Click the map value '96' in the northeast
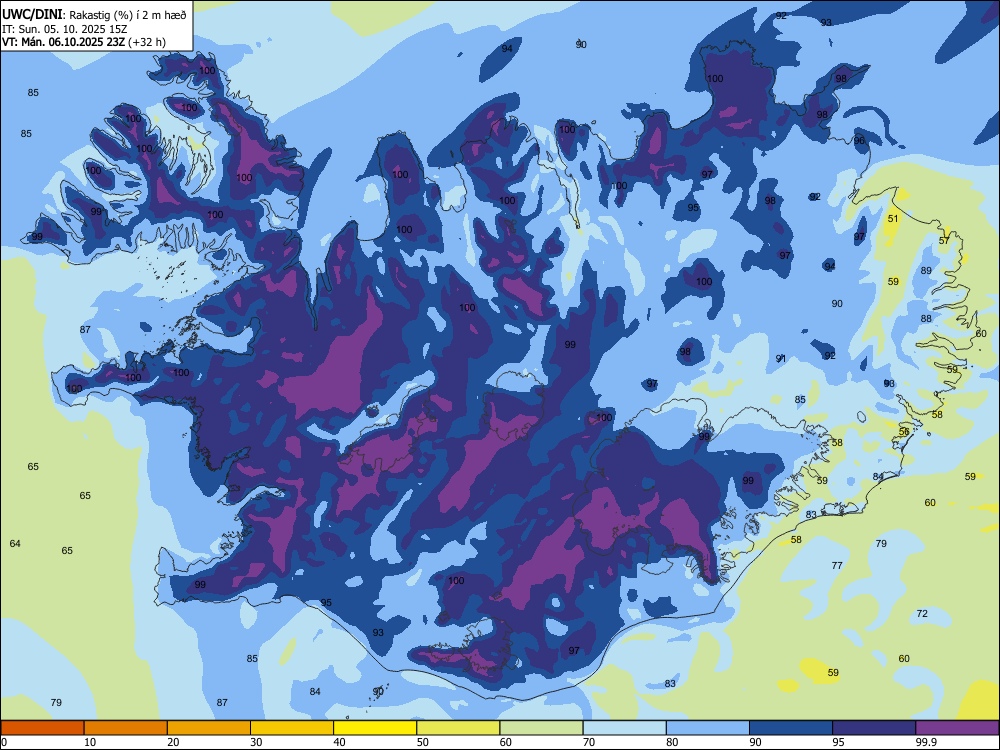1000x750 pixels. click(860, 140)
